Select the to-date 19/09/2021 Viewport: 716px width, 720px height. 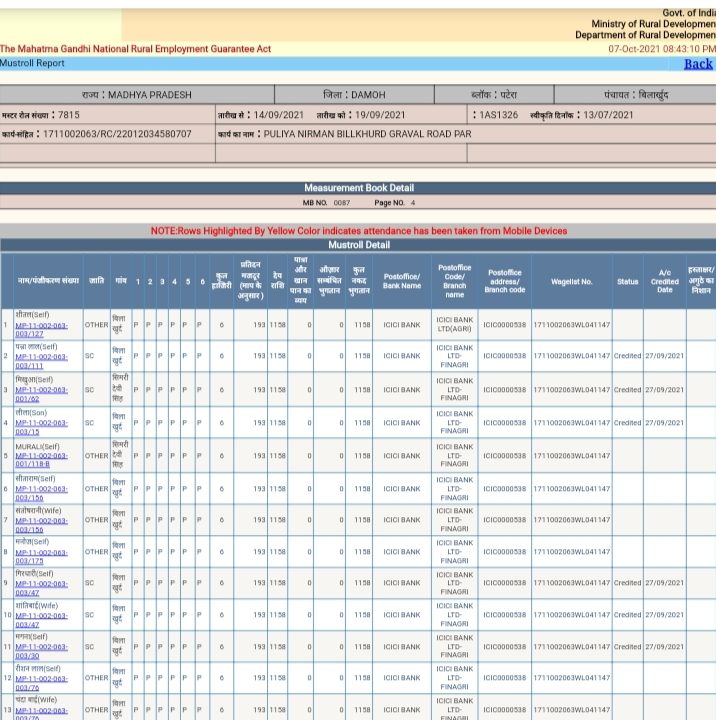tap(380, 115)
